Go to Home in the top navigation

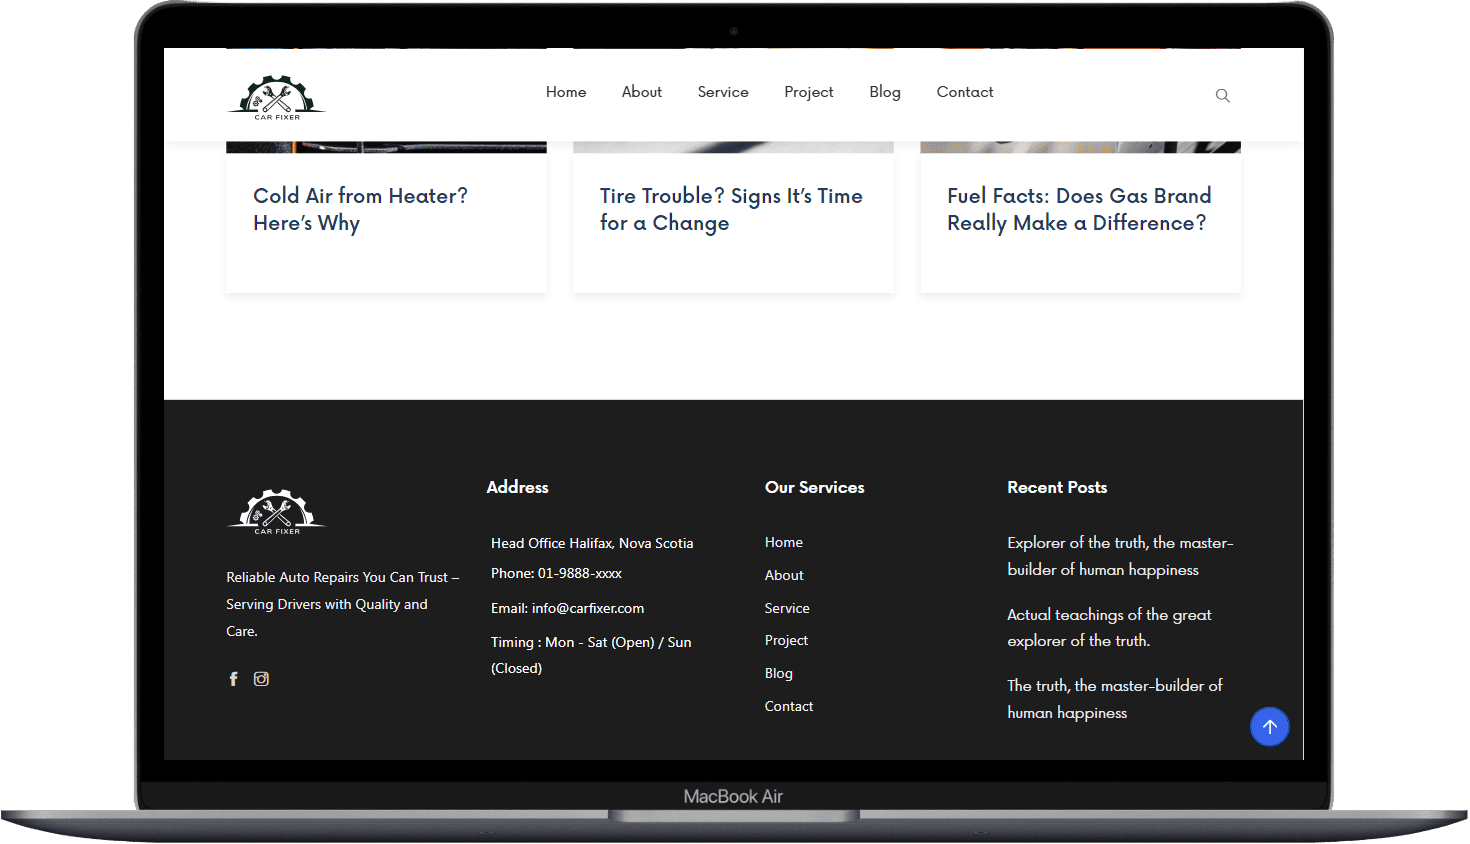point(566,92)
